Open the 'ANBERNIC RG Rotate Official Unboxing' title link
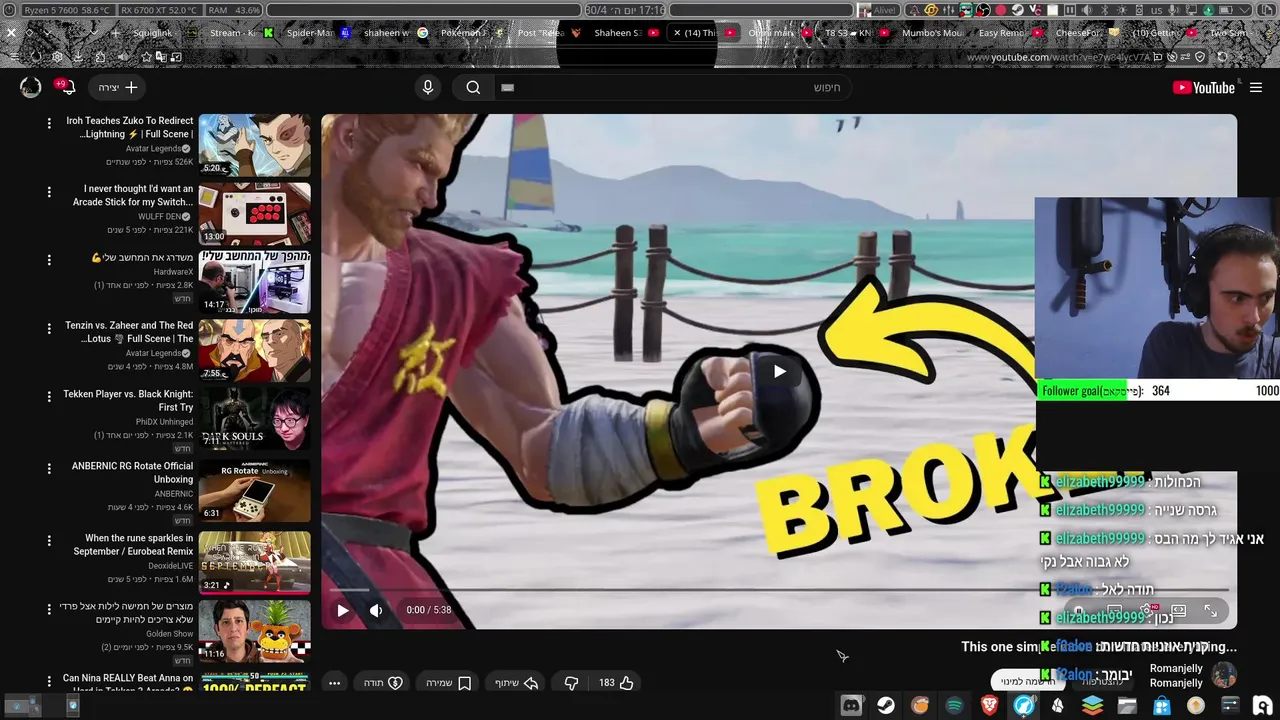The height and width of the screenshot is (720, 1280). 133,473
